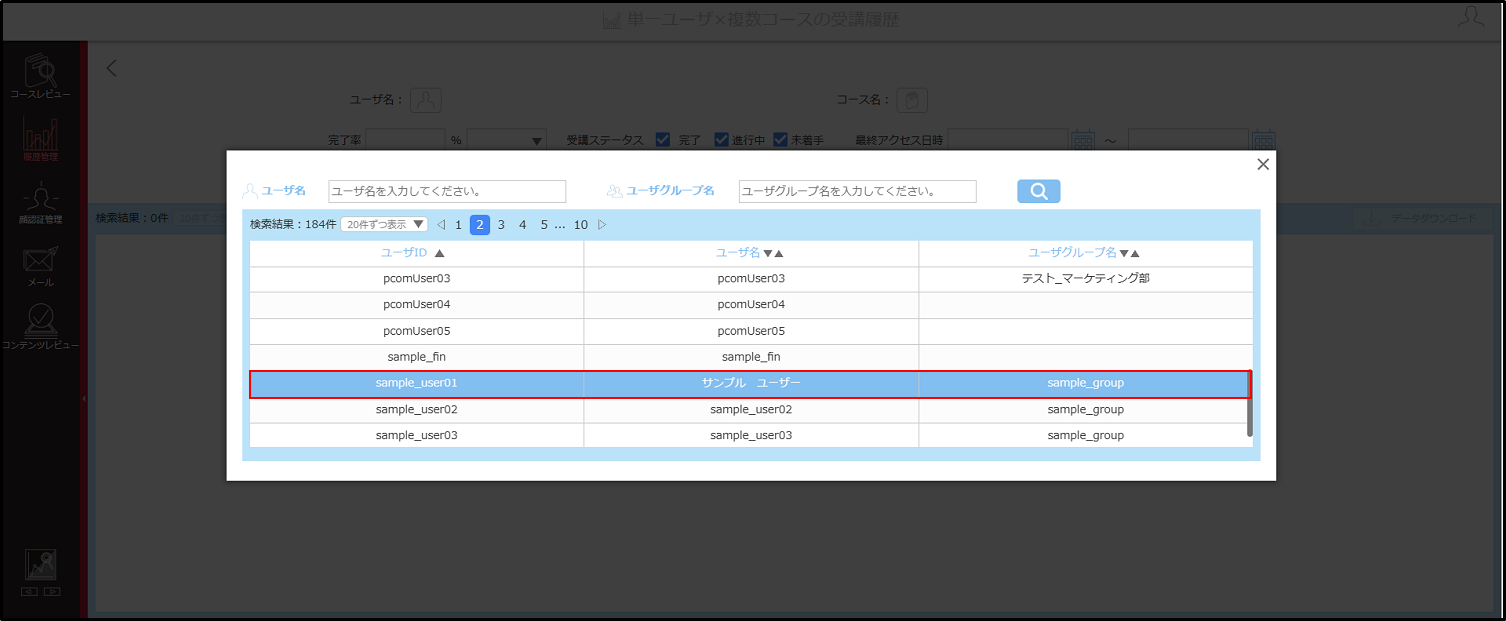
Task: Sort ascending by ユーザID arrow
Action: pyautogui.click(x=440, y=254)
